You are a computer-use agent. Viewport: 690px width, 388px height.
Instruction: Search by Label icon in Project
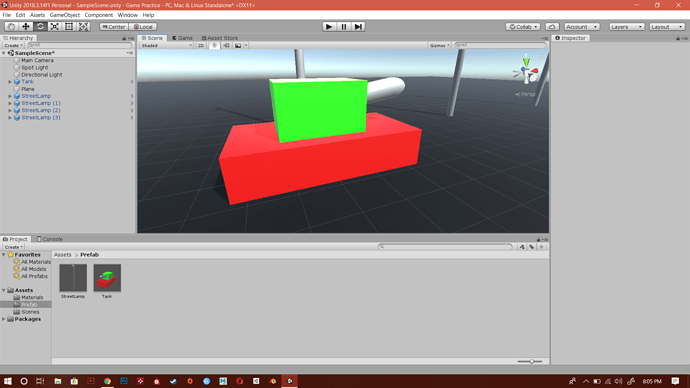pyautogui.click(x=532, y=247)
